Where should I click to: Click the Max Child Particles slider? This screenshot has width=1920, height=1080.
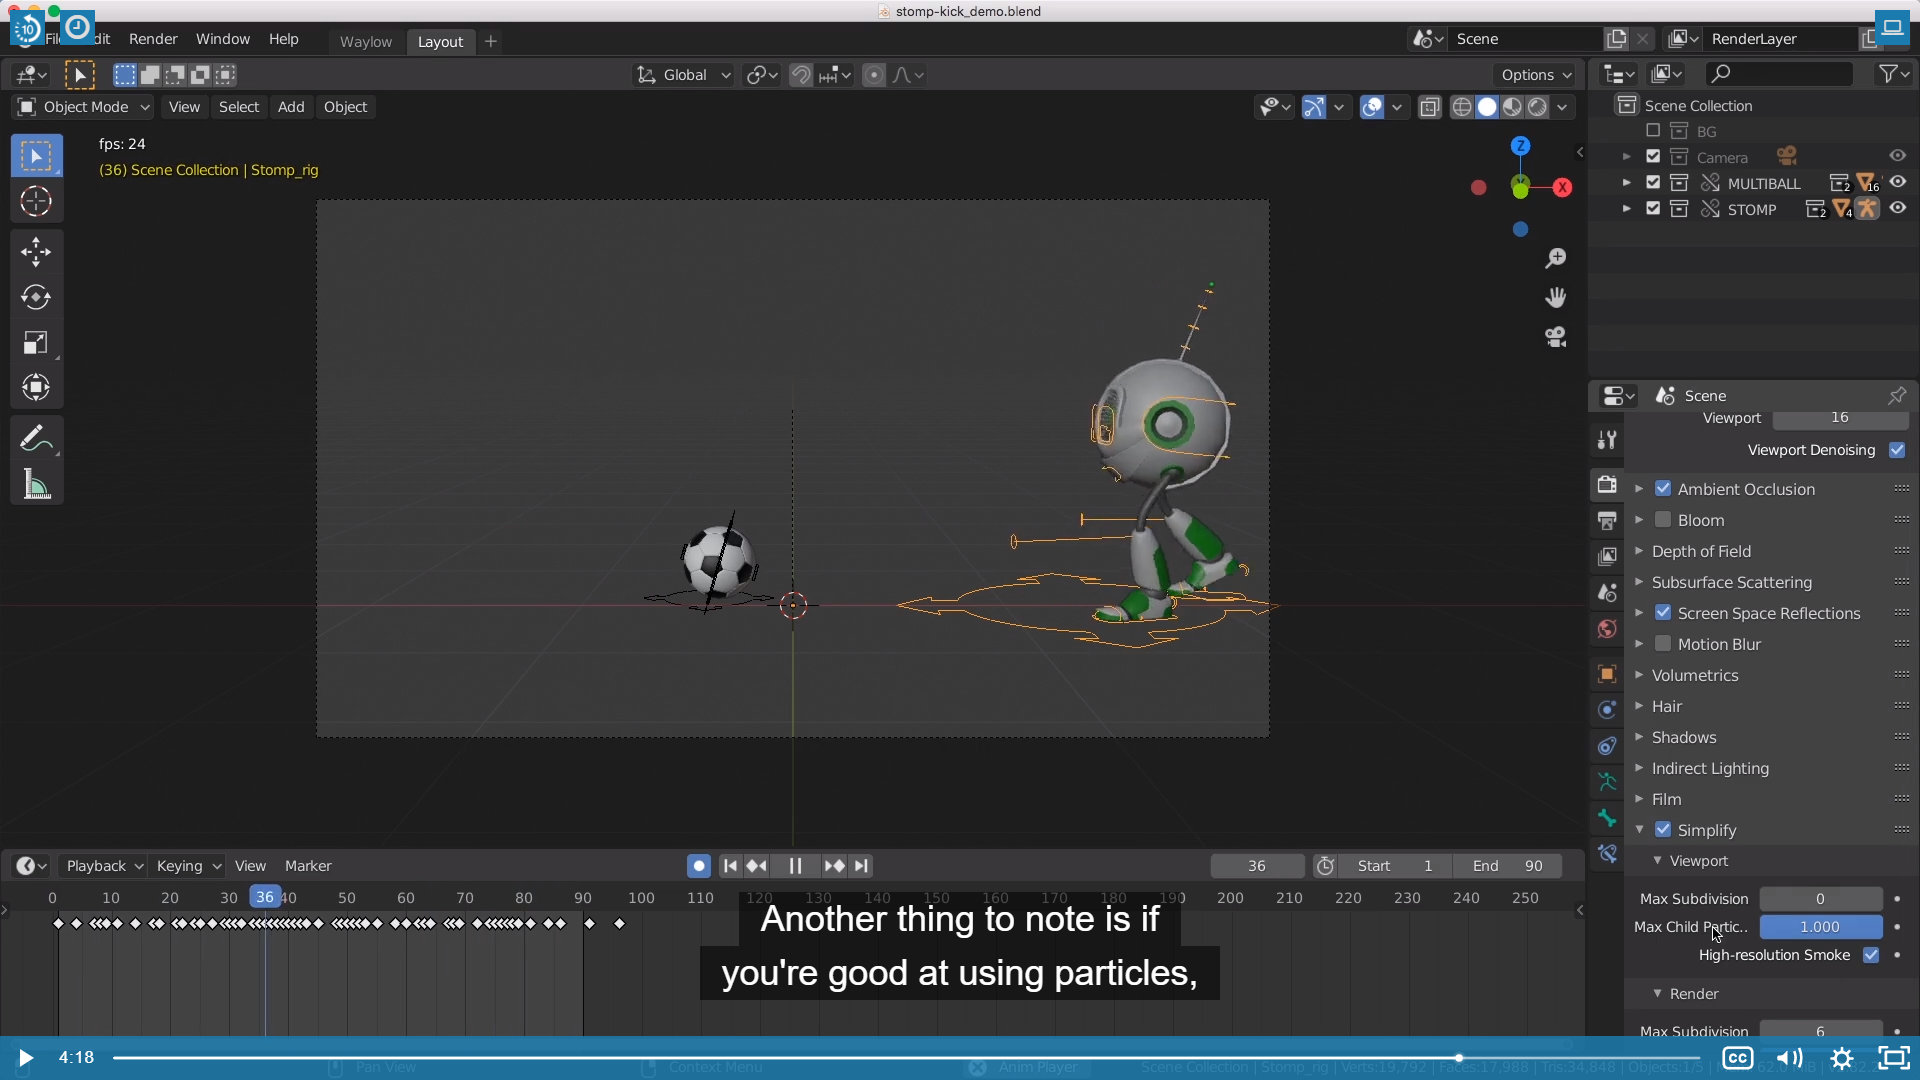[1820, 927]
